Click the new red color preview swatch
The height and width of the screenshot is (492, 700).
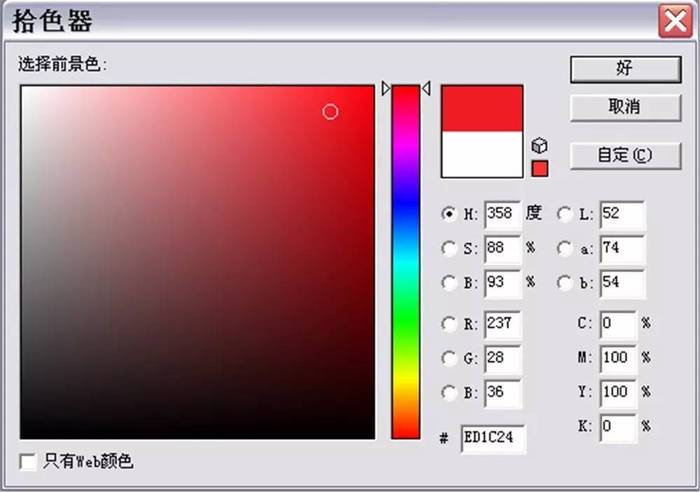[x=482, y=108]
